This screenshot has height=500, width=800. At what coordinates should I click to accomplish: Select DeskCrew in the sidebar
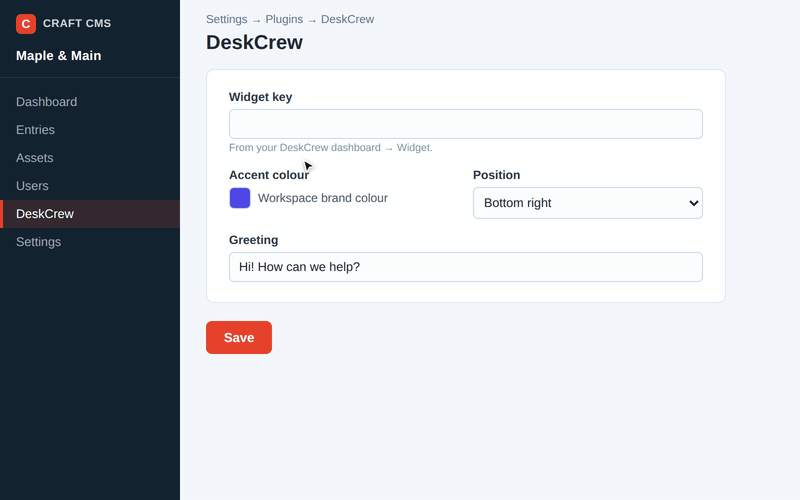[90, 214]
